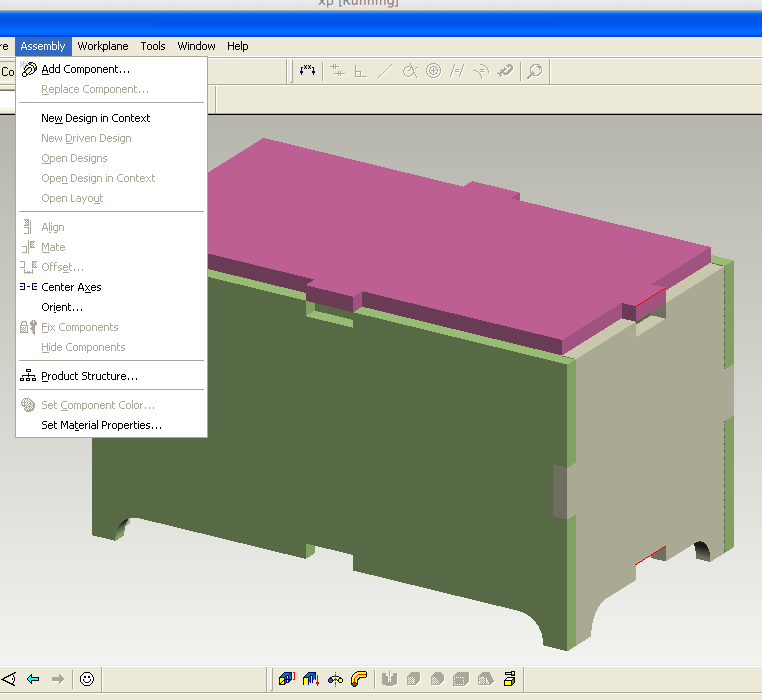762x700 pixels.
Task: Select the collinear line constraint icon
Action: 384,71
